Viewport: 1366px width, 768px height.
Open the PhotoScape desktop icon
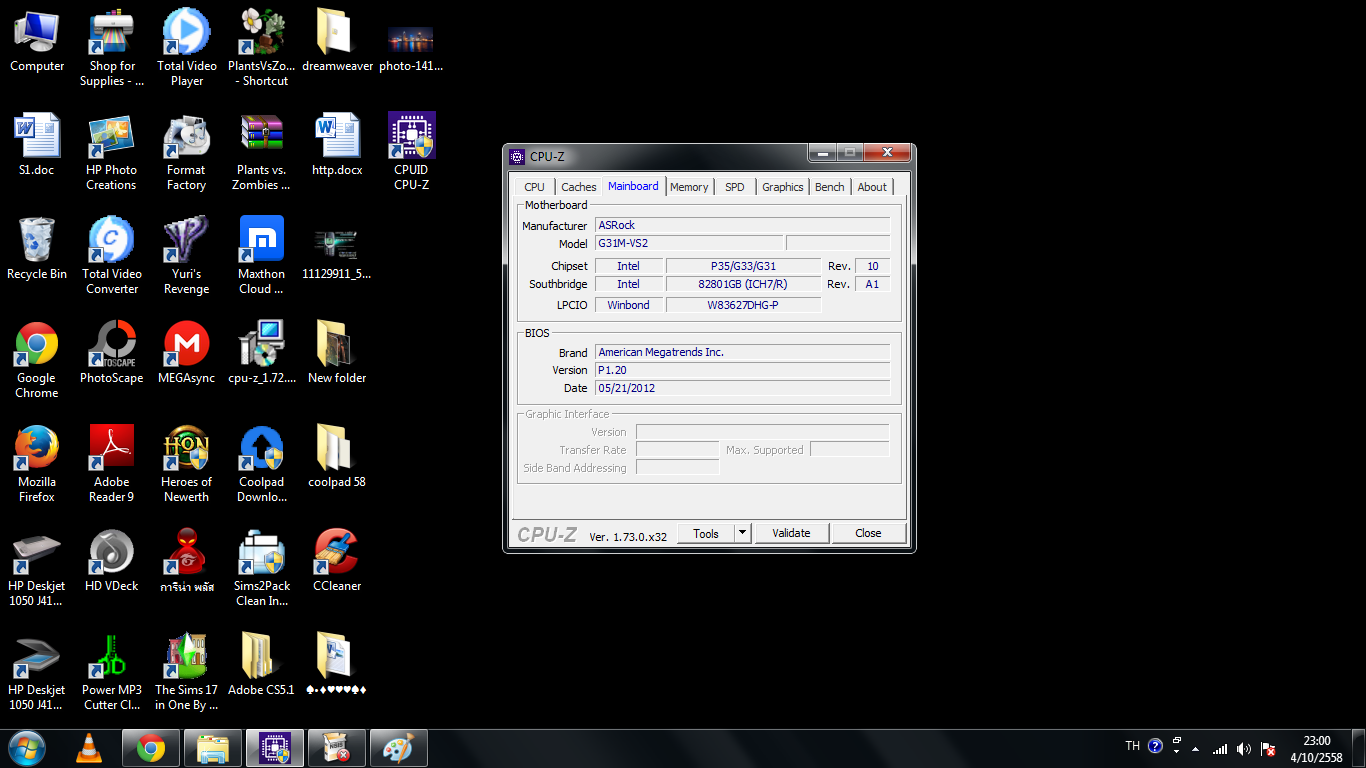coord(111,345)
